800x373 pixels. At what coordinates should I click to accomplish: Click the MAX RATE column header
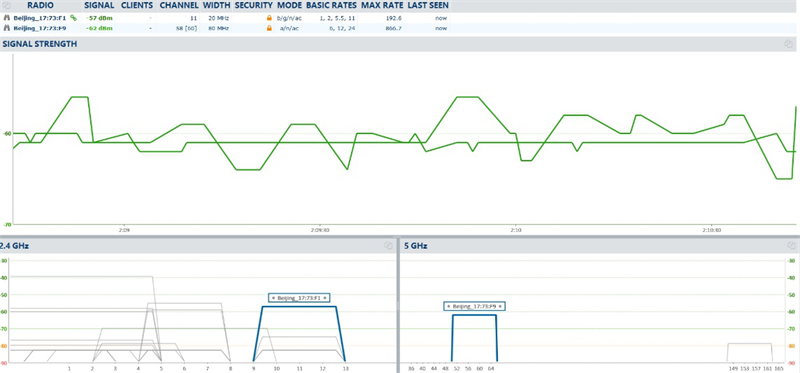click(382, 6)
